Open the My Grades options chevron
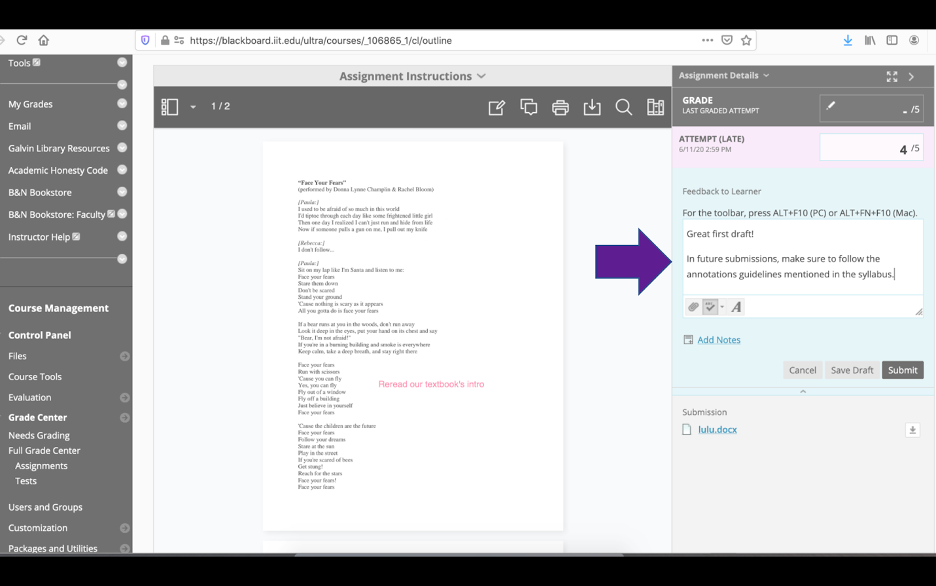The image size is (936, 586). tap(122, 103)
